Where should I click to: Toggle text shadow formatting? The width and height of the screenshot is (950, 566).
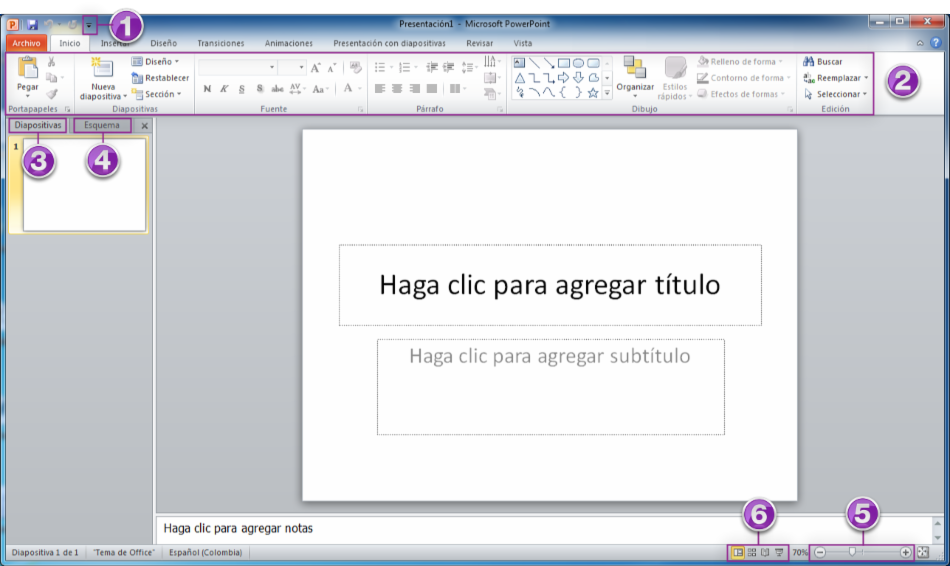click(x=260, y=89)
